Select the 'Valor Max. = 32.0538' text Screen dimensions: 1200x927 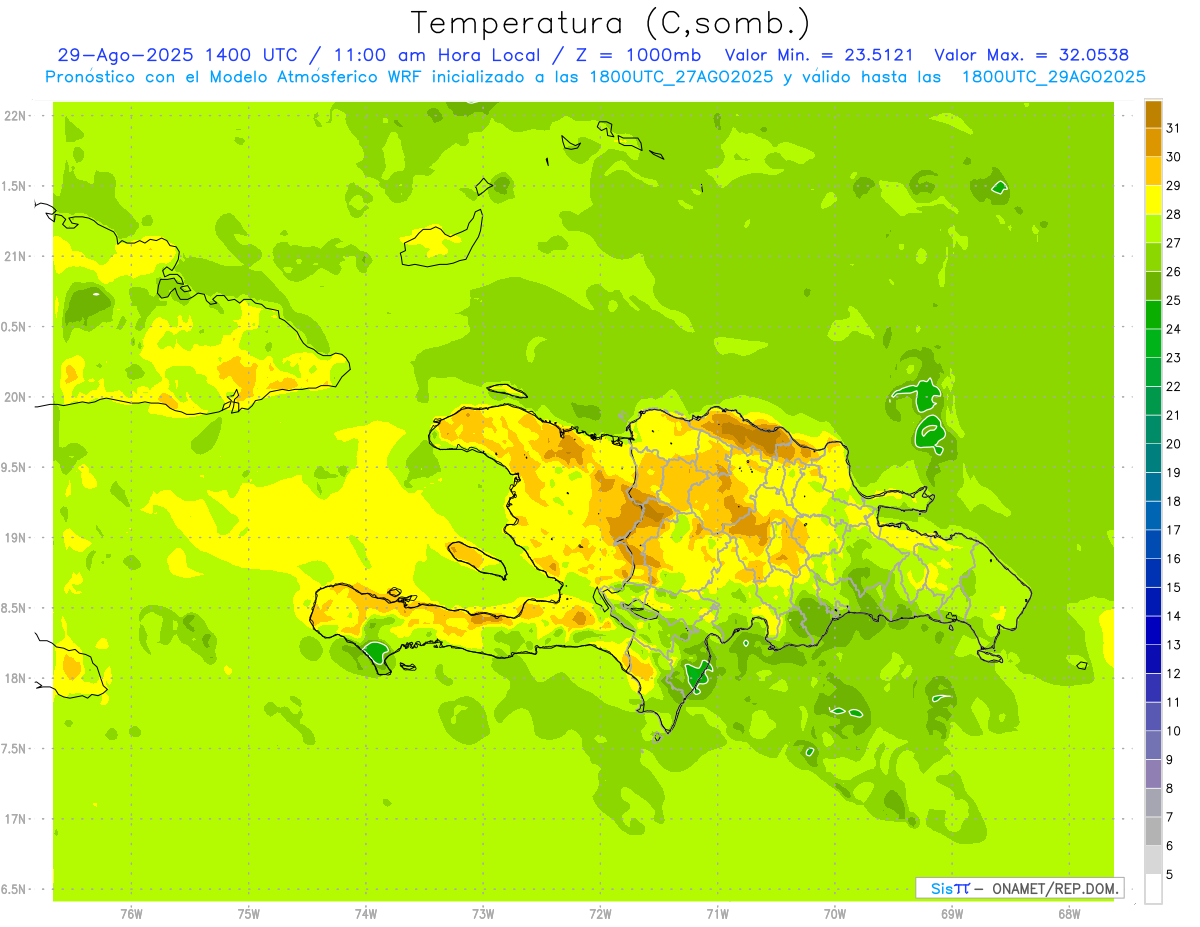pyautogui.click(x=1031, y=55)
